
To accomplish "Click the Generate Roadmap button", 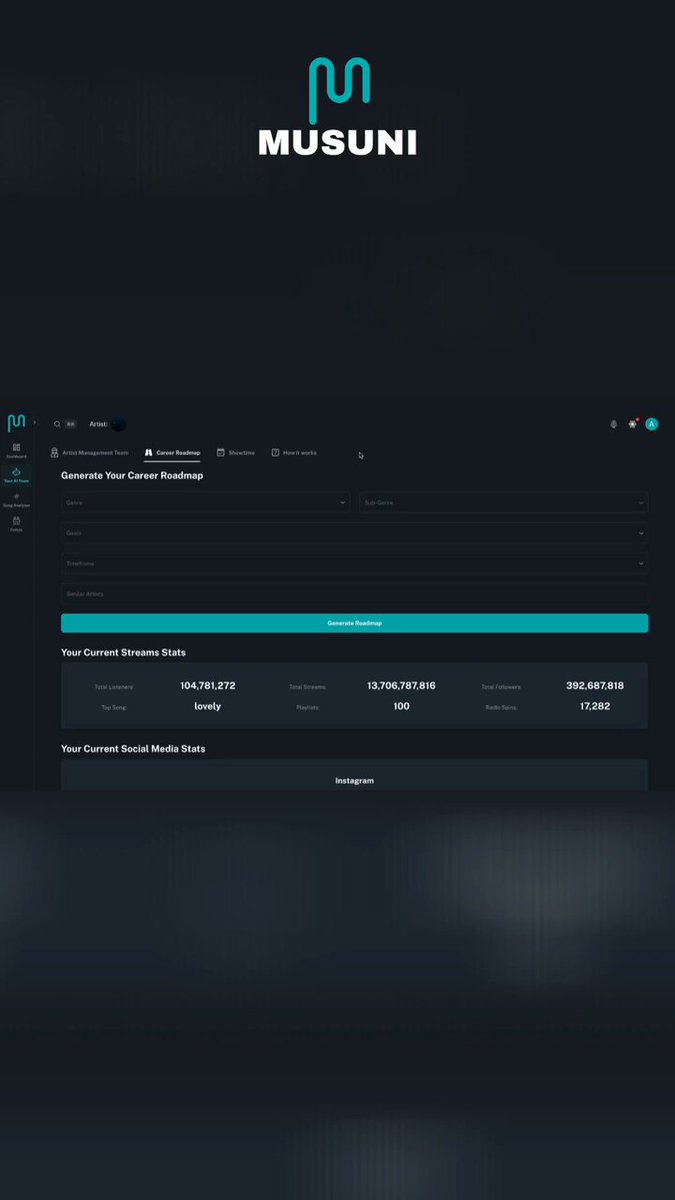I will [354, 623].
